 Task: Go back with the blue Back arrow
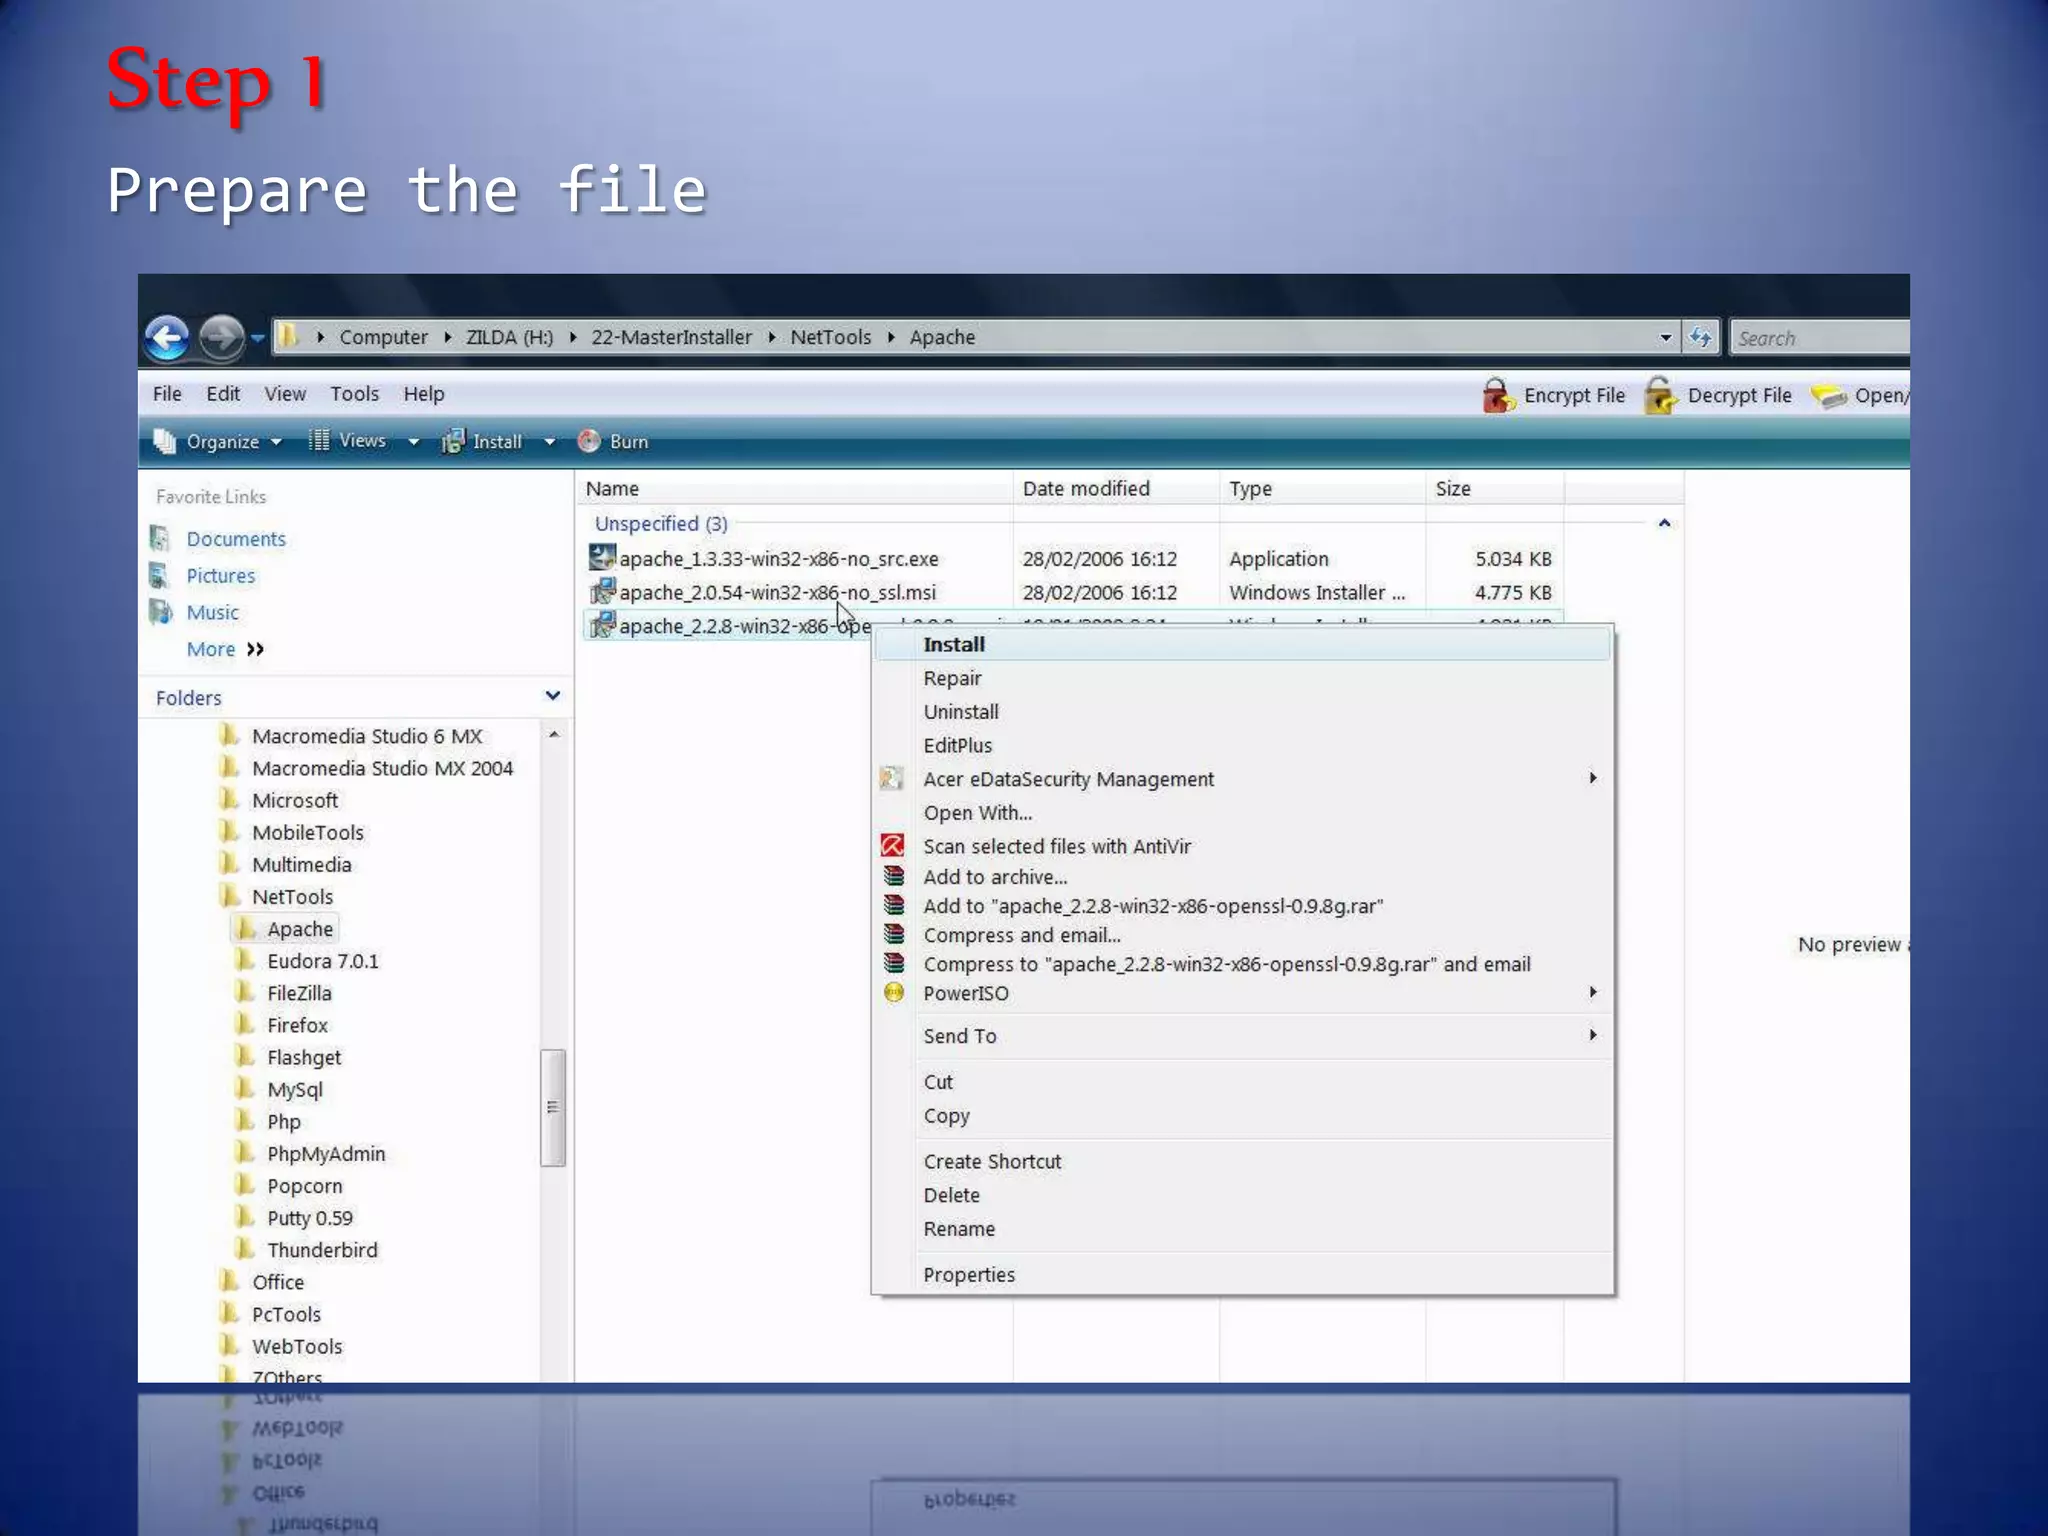(x=166, y=337)
